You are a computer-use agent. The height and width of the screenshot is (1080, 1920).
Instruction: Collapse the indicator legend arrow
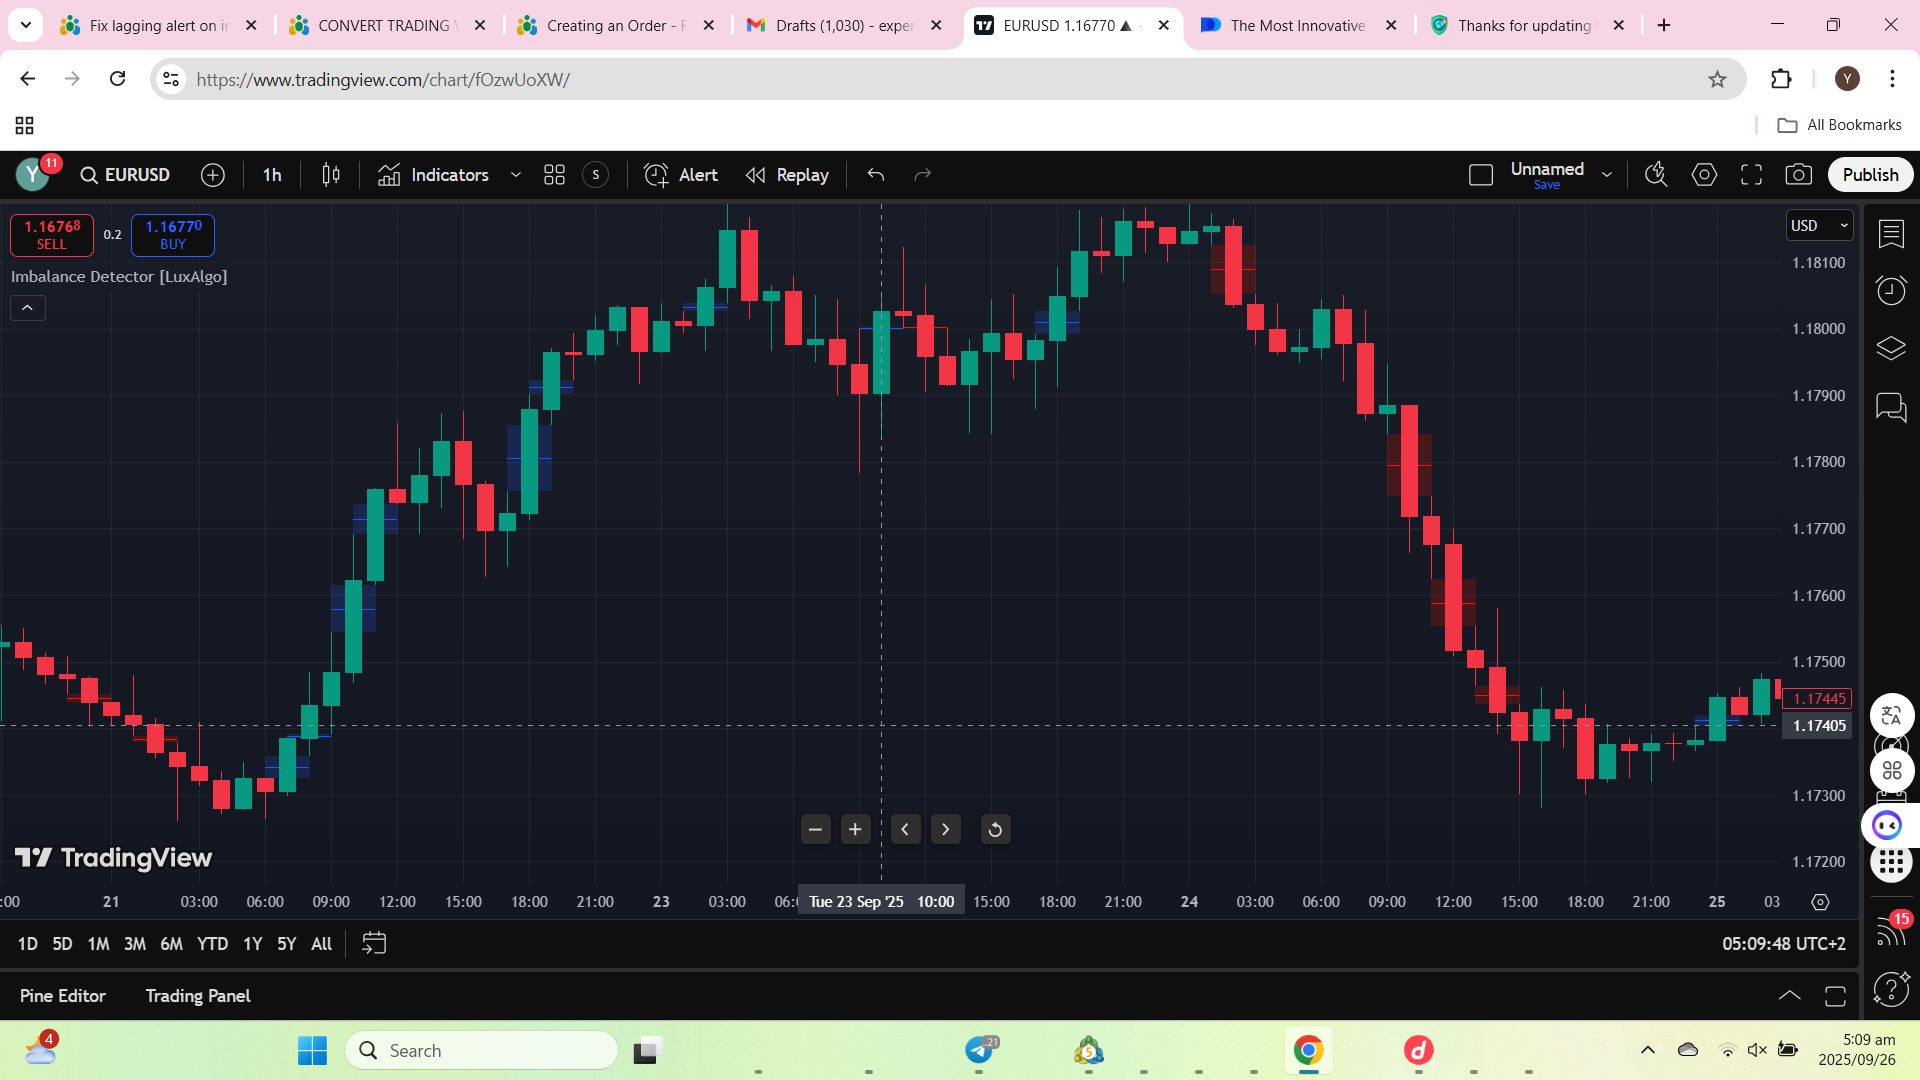[x=28, y=308]
